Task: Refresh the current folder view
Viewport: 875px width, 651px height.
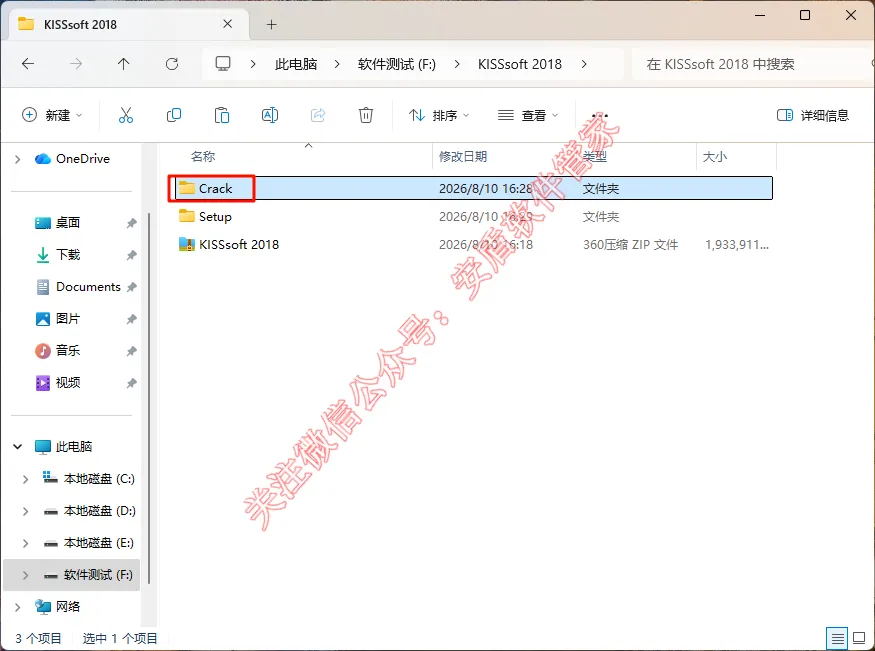Action: [x=172, y=64]
